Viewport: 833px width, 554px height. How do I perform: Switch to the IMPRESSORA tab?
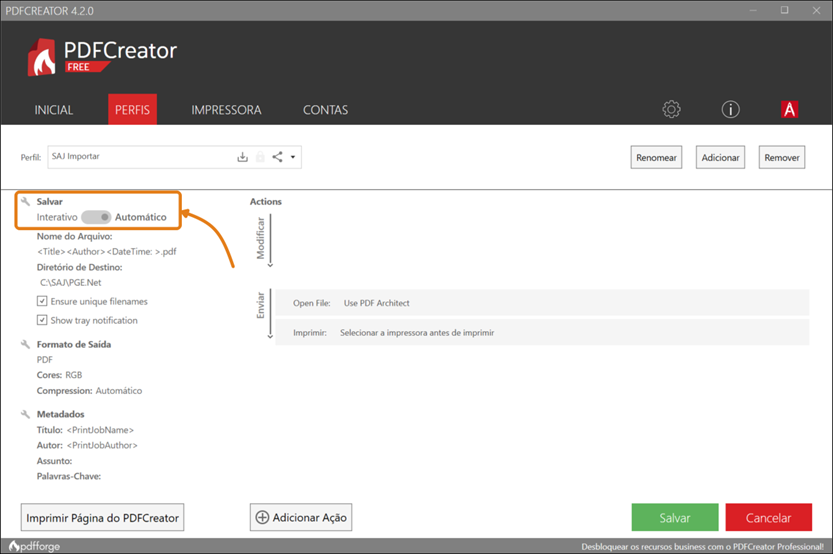click(x=226, y=110)
